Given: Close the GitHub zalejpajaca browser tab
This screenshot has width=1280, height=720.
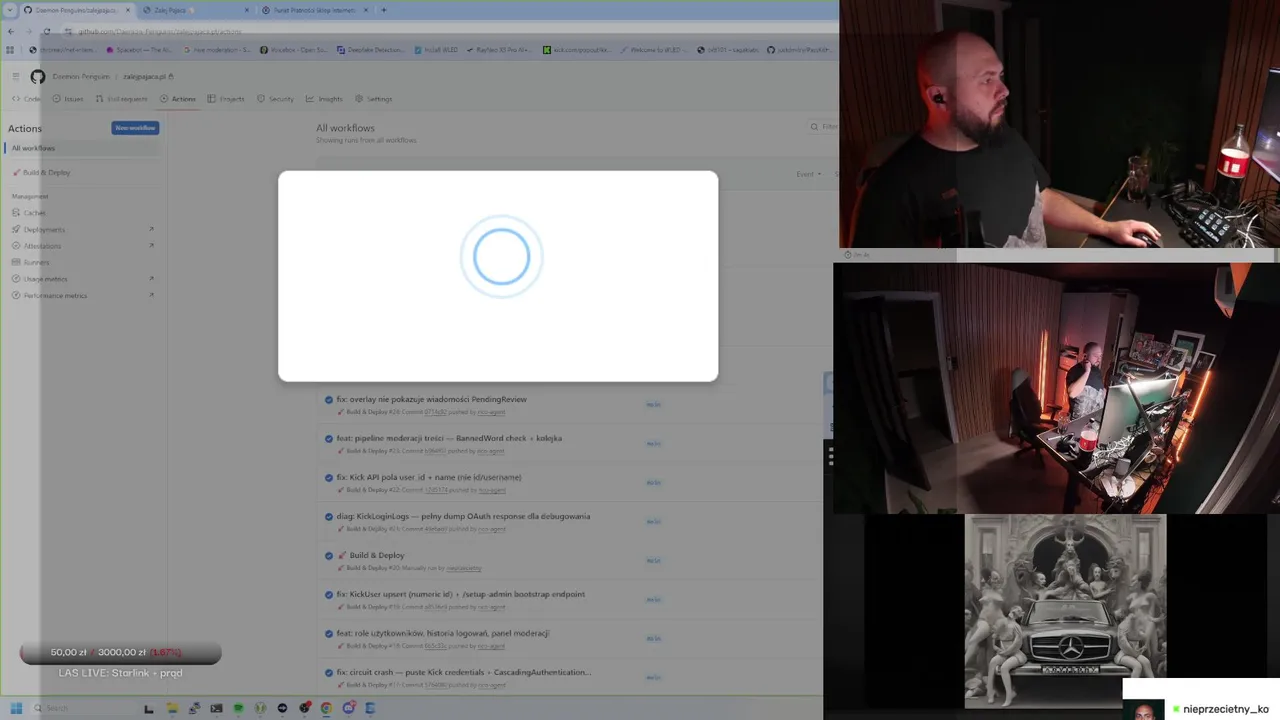Looking at the screenshot, I should (x=128, y=10).
